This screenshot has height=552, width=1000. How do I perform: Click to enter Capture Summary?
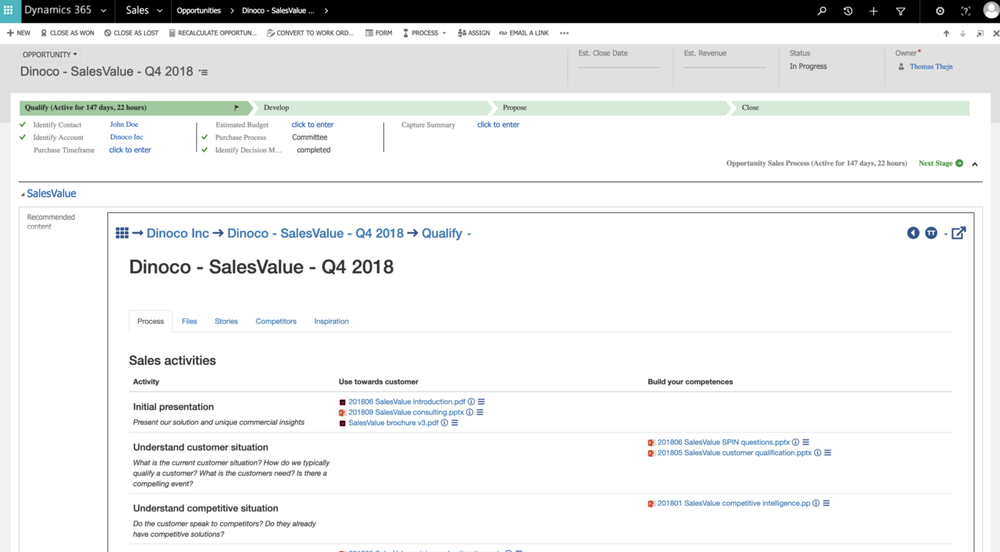tap(498, 124)
